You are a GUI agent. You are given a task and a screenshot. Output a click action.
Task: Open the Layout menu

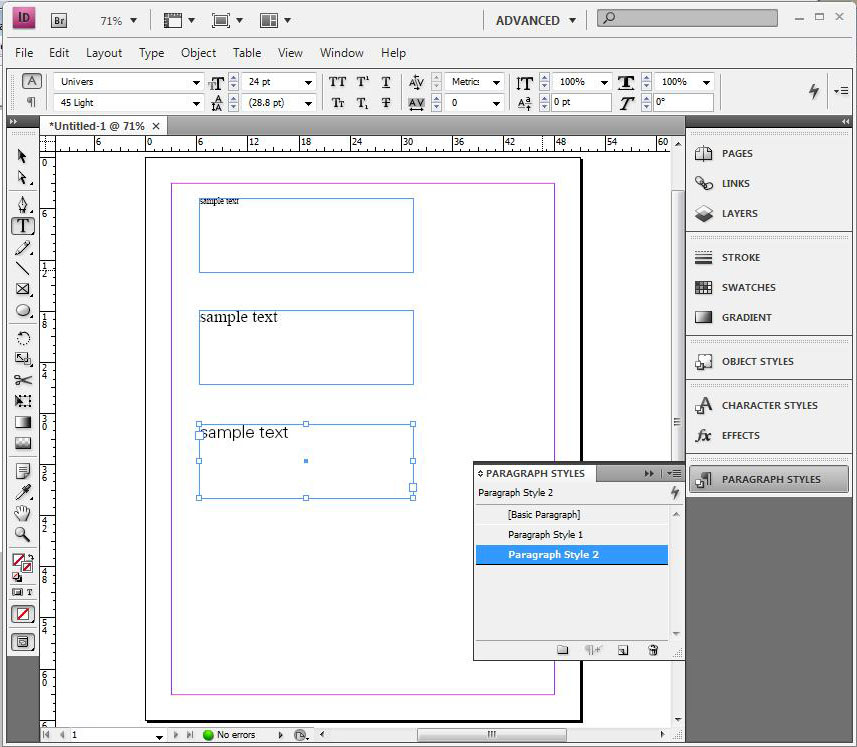(x=104, y=53)
